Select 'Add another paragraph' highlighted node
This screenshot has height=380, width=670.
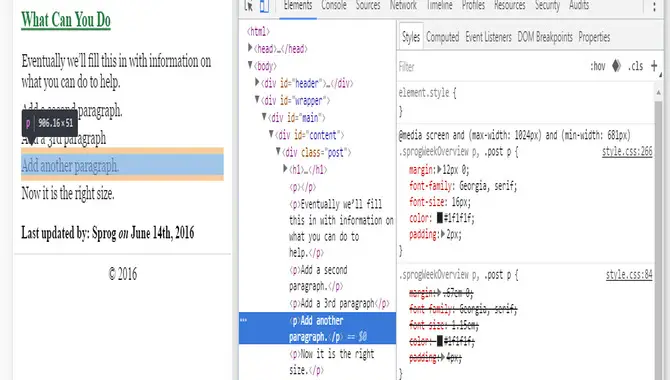click(x=317, y=328)
